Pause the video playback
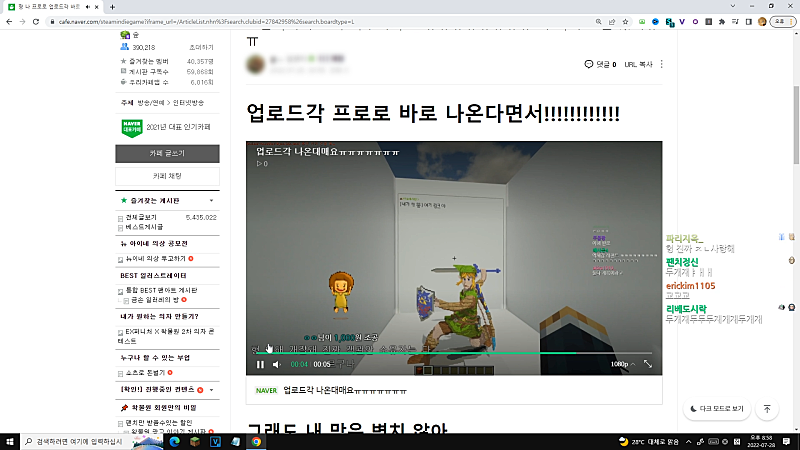 click(x=260, y=364)
